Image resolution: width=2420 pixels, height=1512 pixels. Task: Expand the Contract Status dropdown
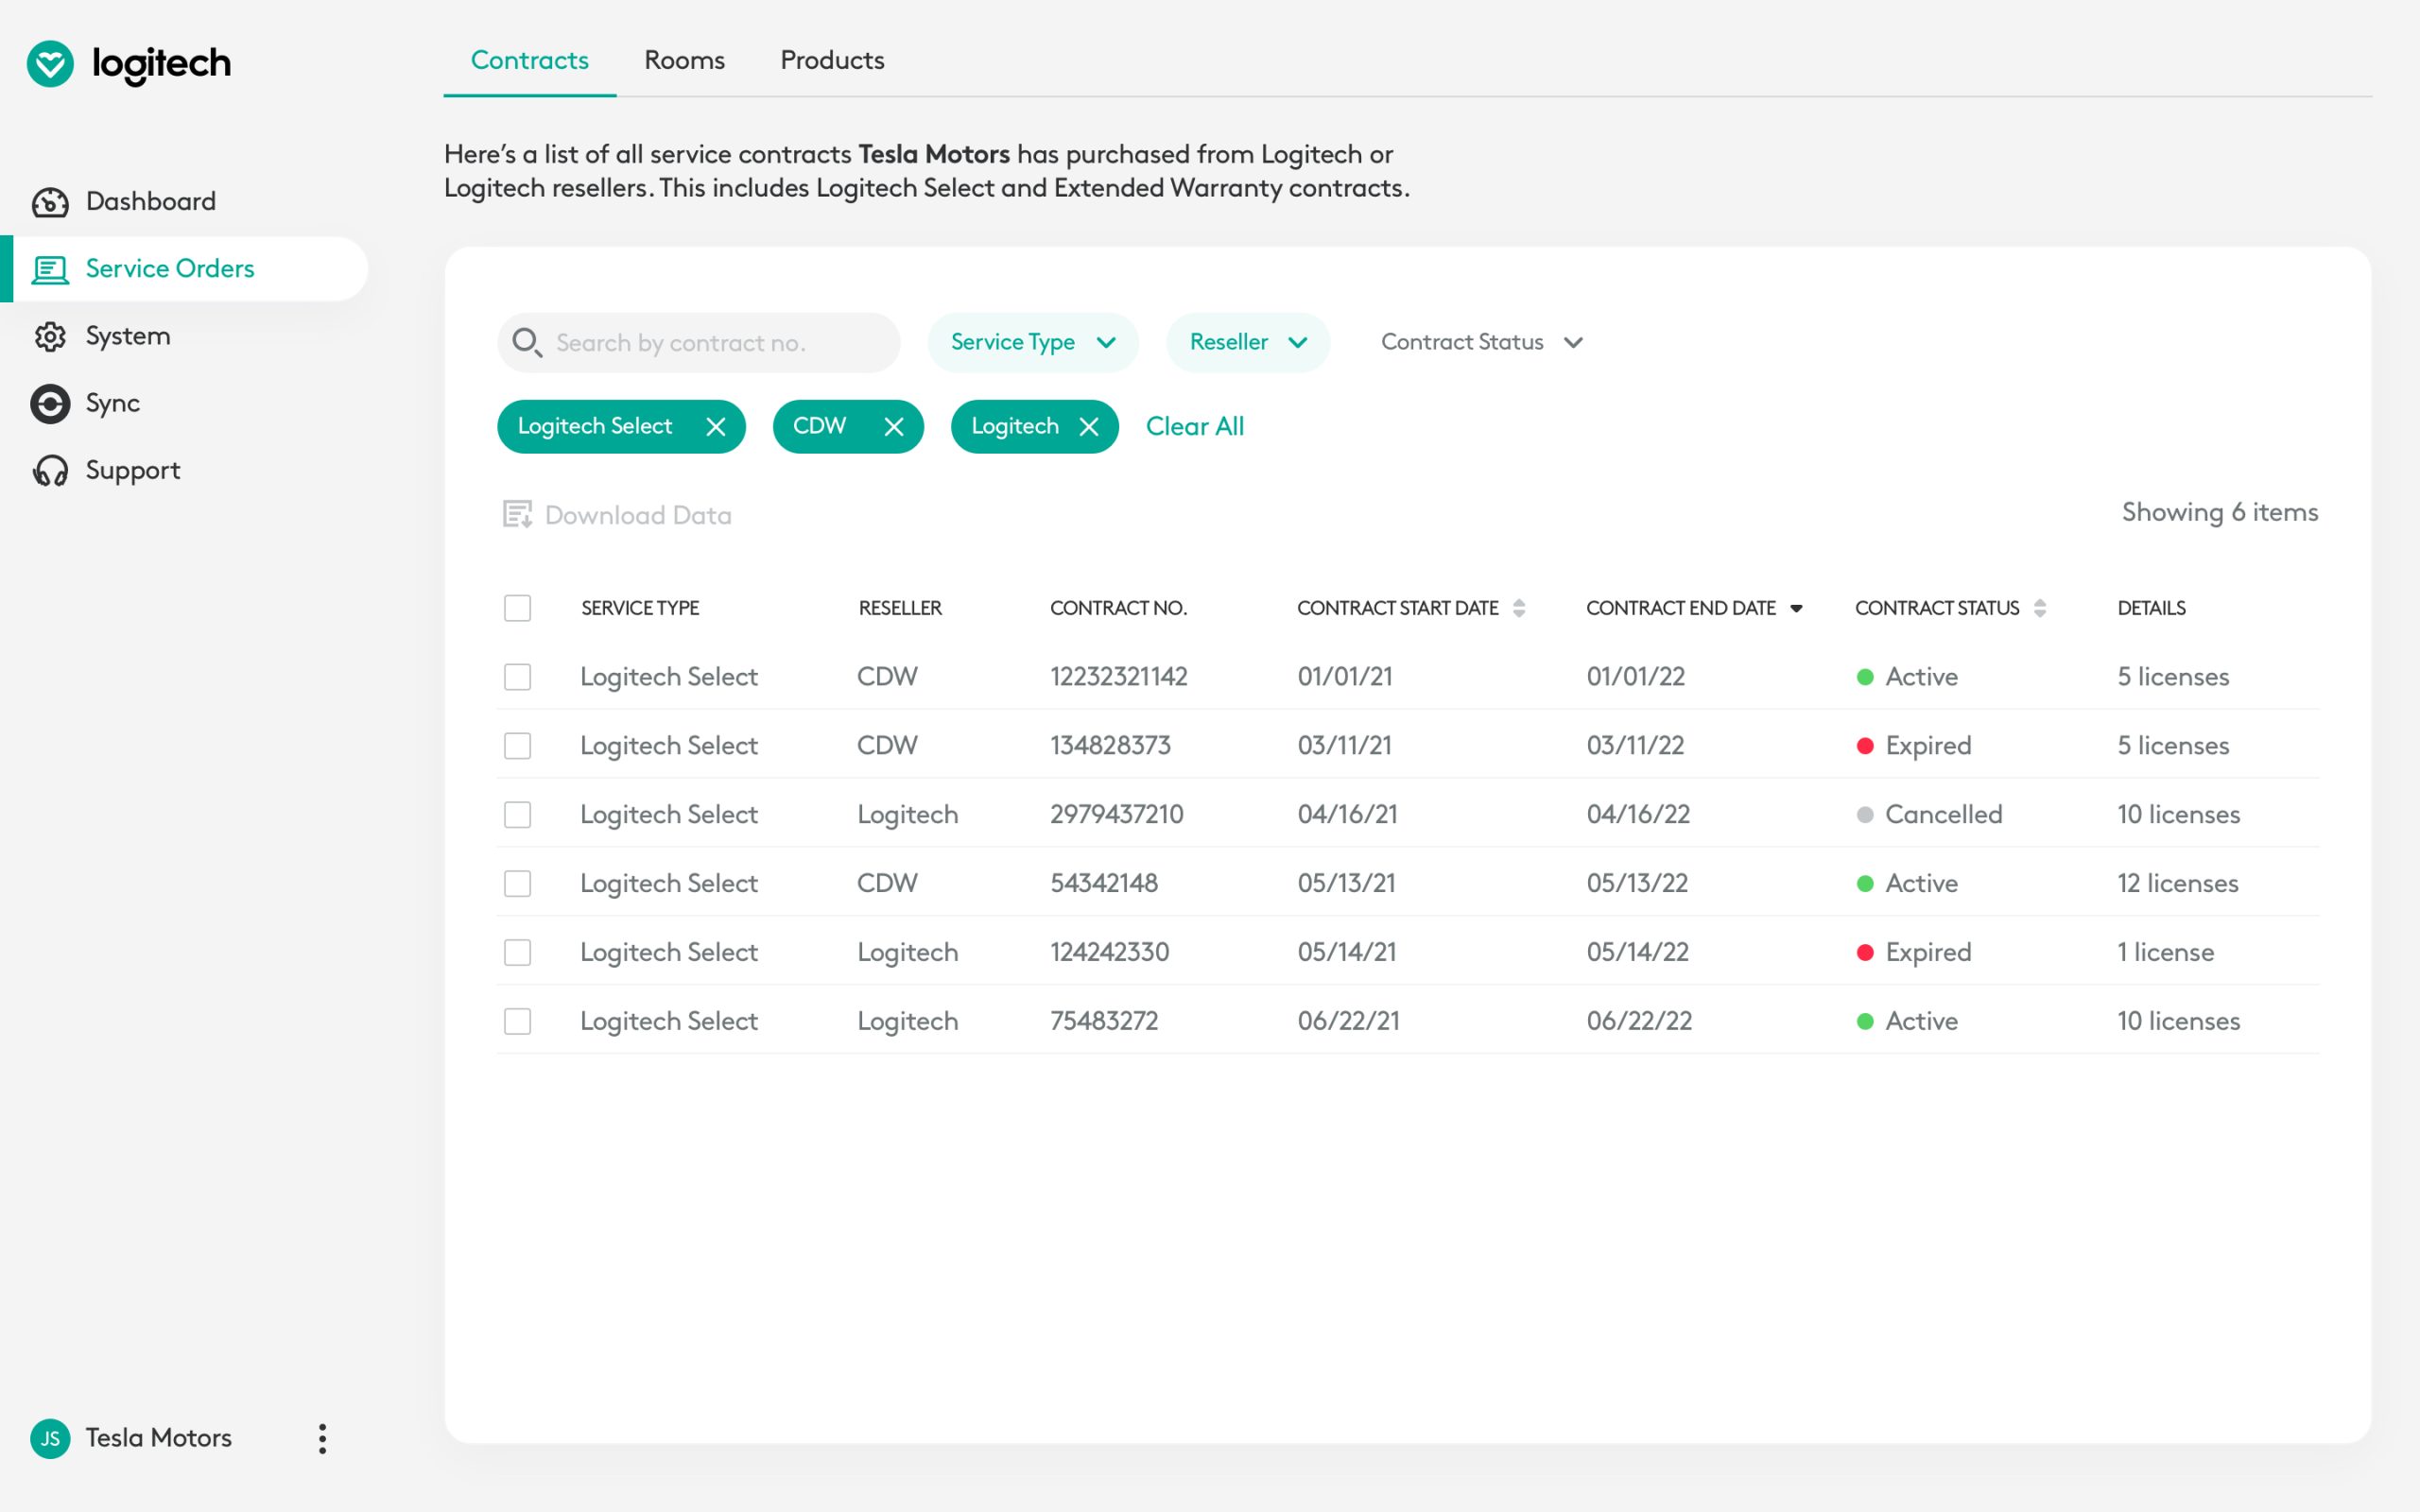tap(1482, 342)
